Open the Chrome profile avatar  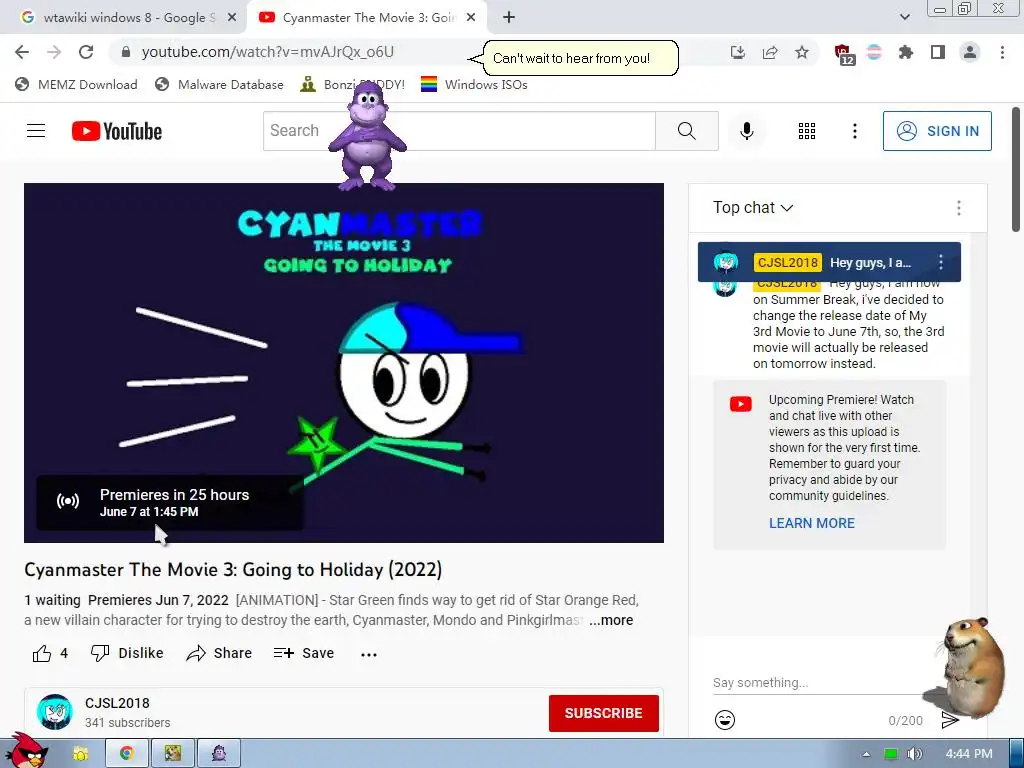pos(970,52)
